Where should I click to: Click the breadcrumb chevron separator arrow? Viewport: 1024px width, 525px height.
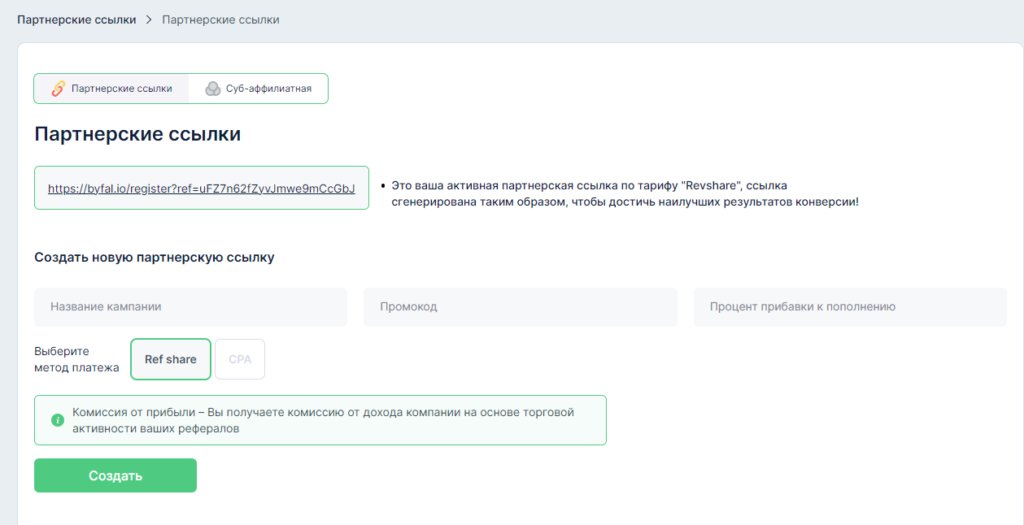[149, 20]
